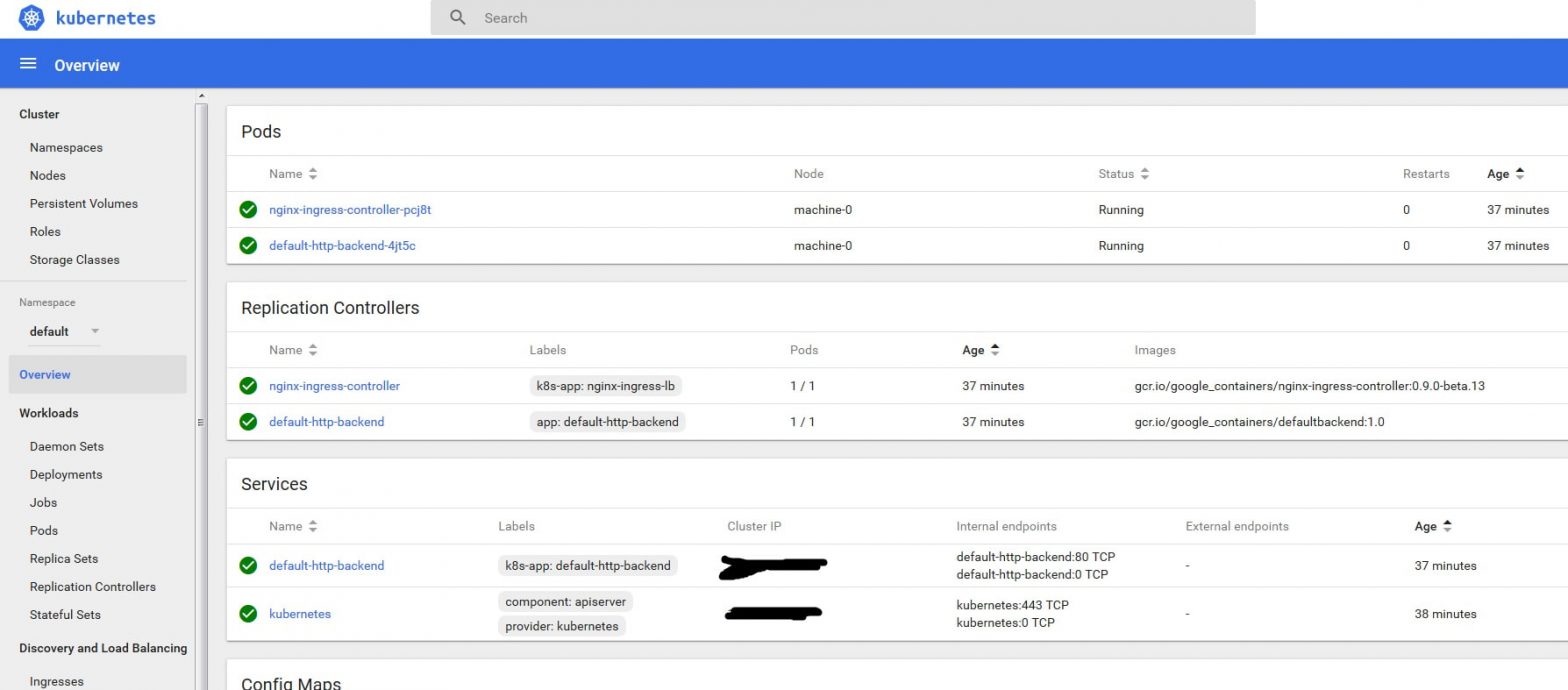Image resolution: width=1568 pixels, height=690 pixels.
Task: Click status icon for default-http-backend replication controller
Action: [x=248, y=422]
